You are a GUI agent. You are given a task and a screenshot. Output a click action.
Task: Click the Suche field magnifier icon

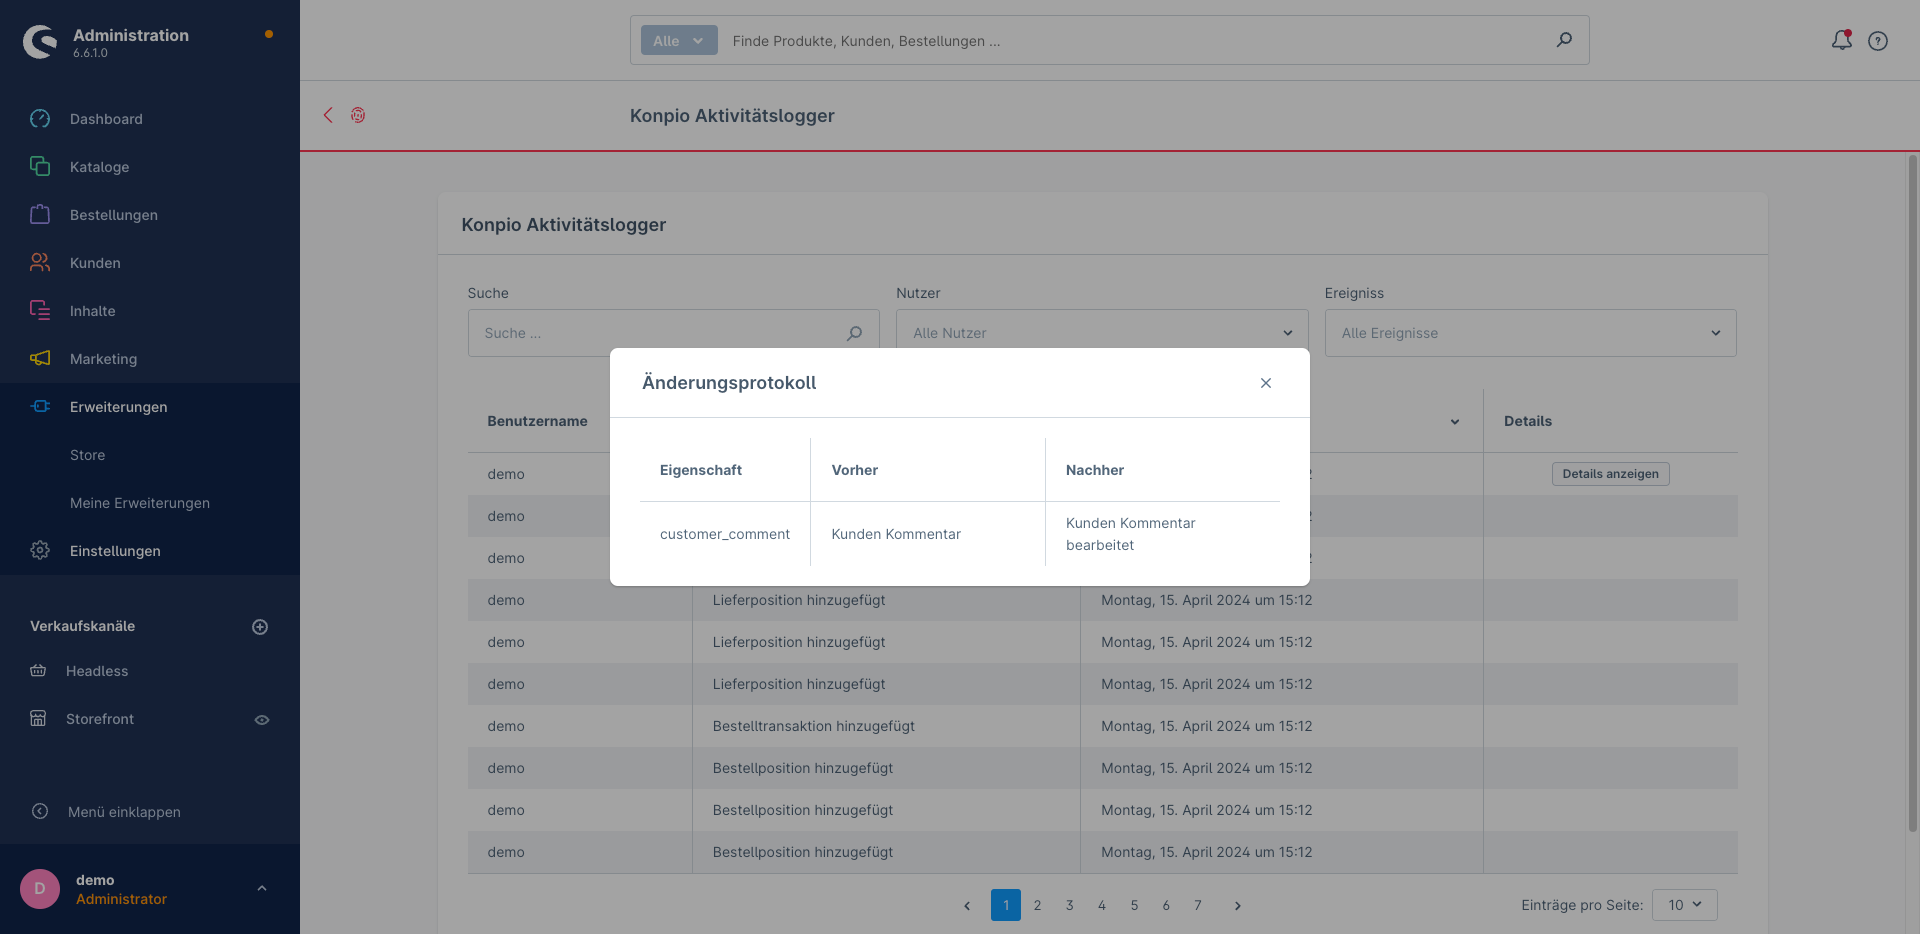(x=854, y=333)
